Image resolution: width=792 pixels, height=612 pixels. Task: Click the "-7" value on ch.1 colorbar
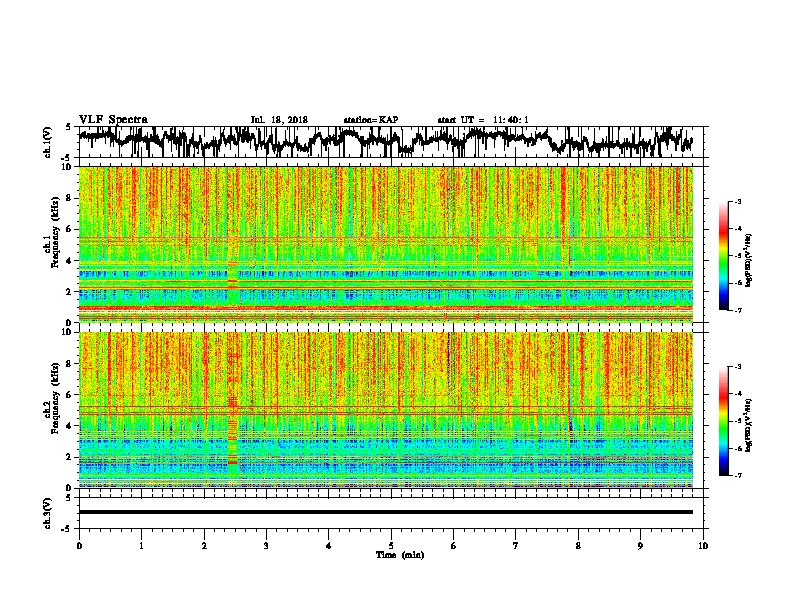click(x=737, y=310)
